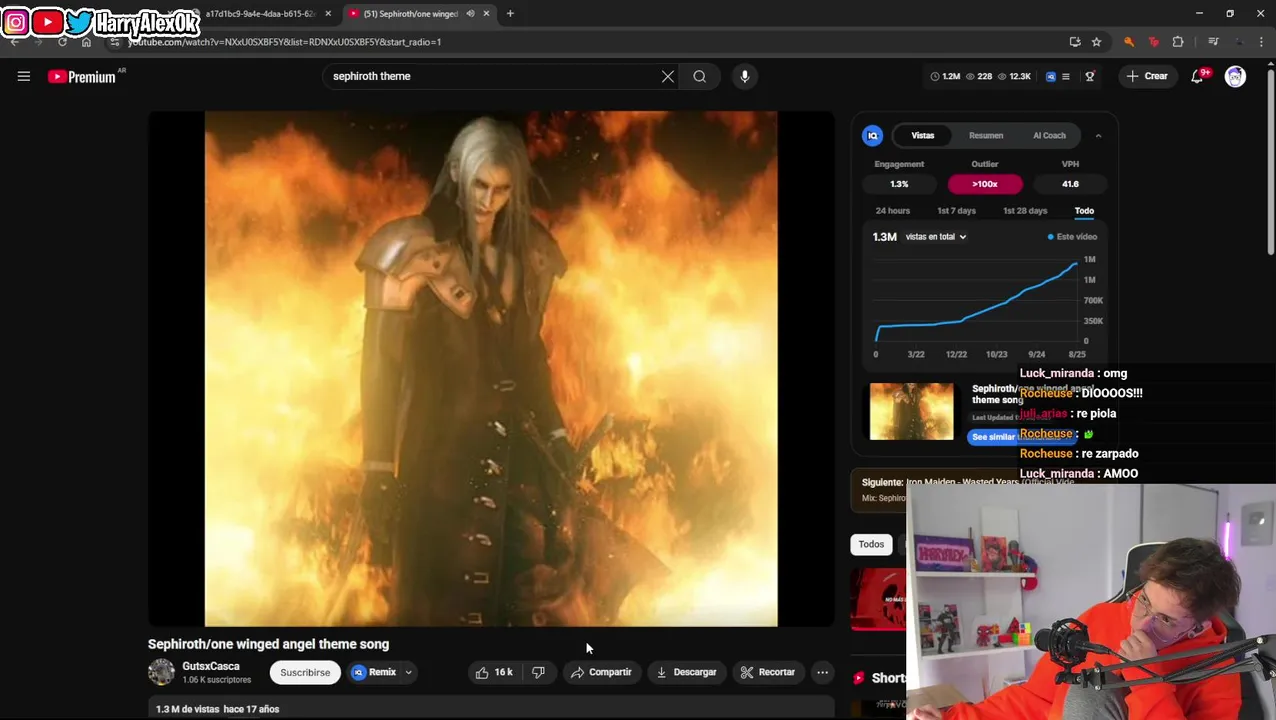Viewport: 1276px width, 720px height.
Task: Select the Todo time range
Action: pos(1084,211)
